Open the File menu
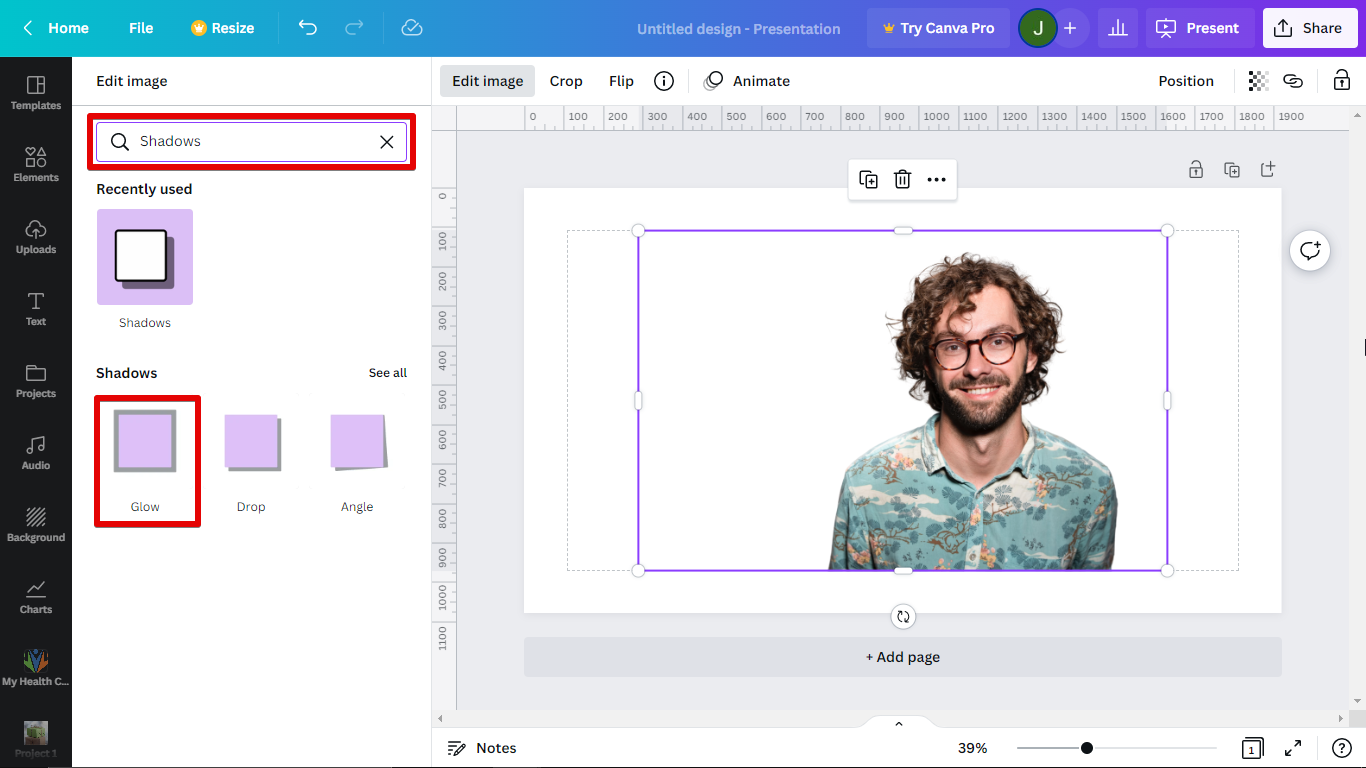The height and width of the screenshot is (768, 1366). [141, 28]
